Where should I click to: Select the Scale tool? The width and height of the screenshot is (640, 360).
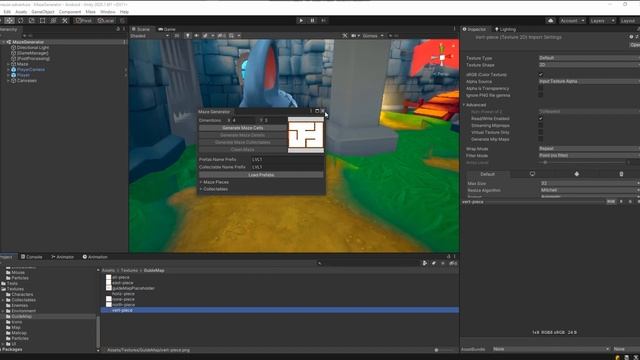31,20
